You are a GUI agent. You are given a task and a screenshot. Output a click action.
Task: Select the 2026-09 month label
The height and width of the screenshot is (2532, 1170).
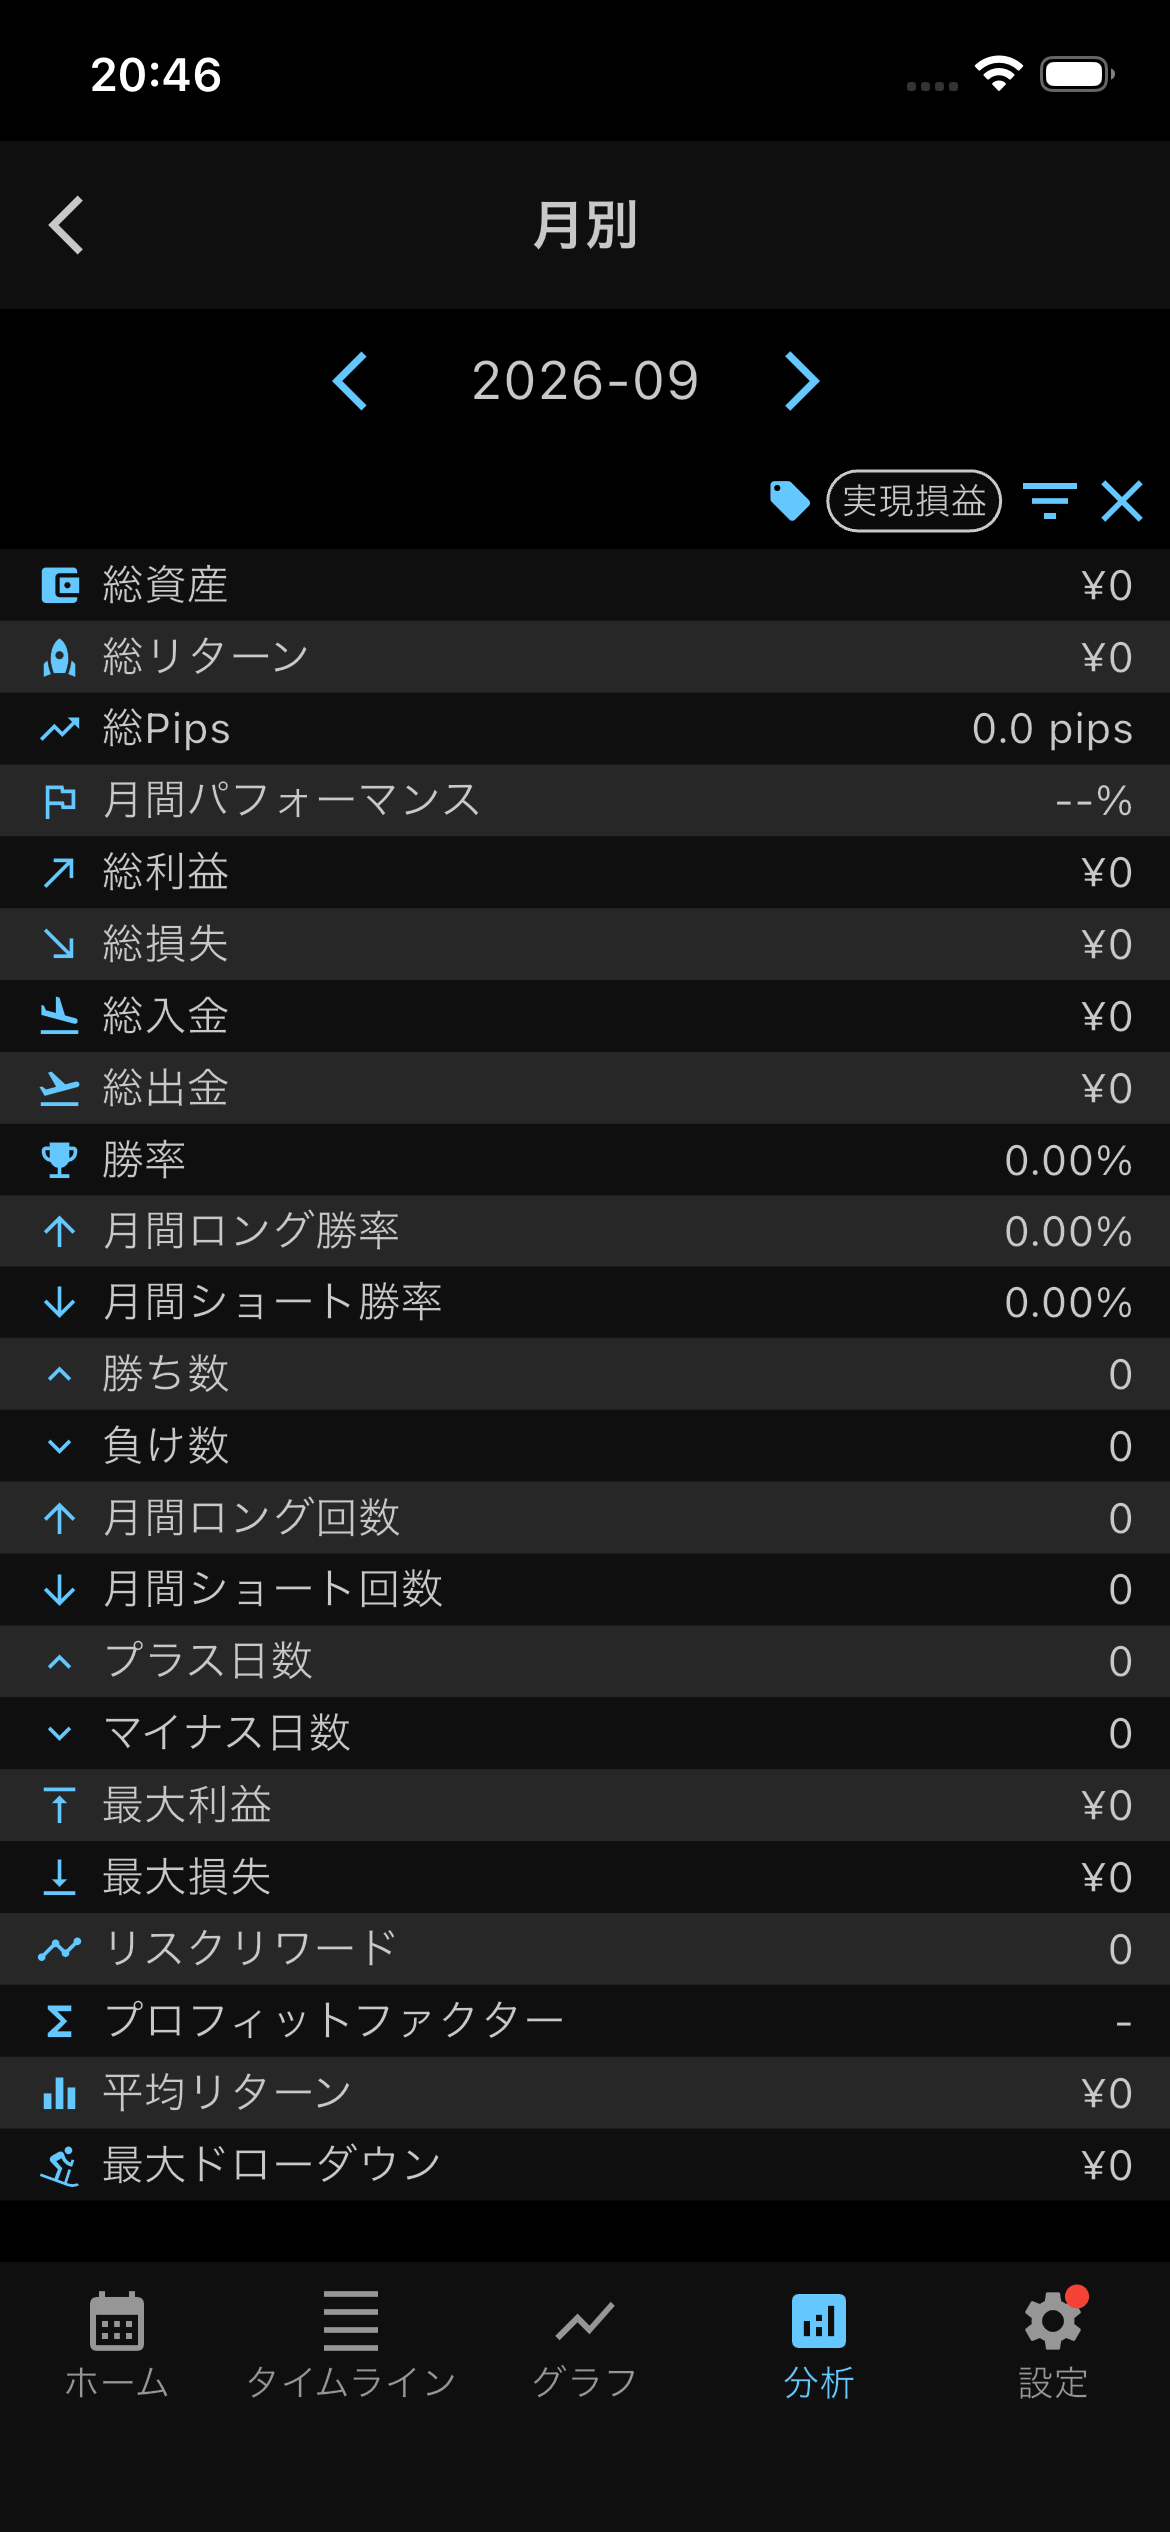[585, 381]
